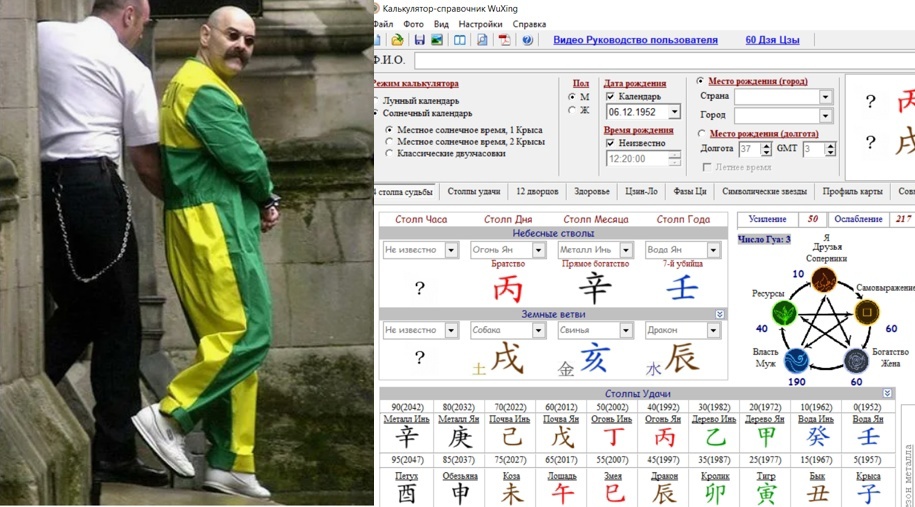Screen dimensions: 915x507
Task: Click the Metal element icon in pentagram
Action: point(856,361)
